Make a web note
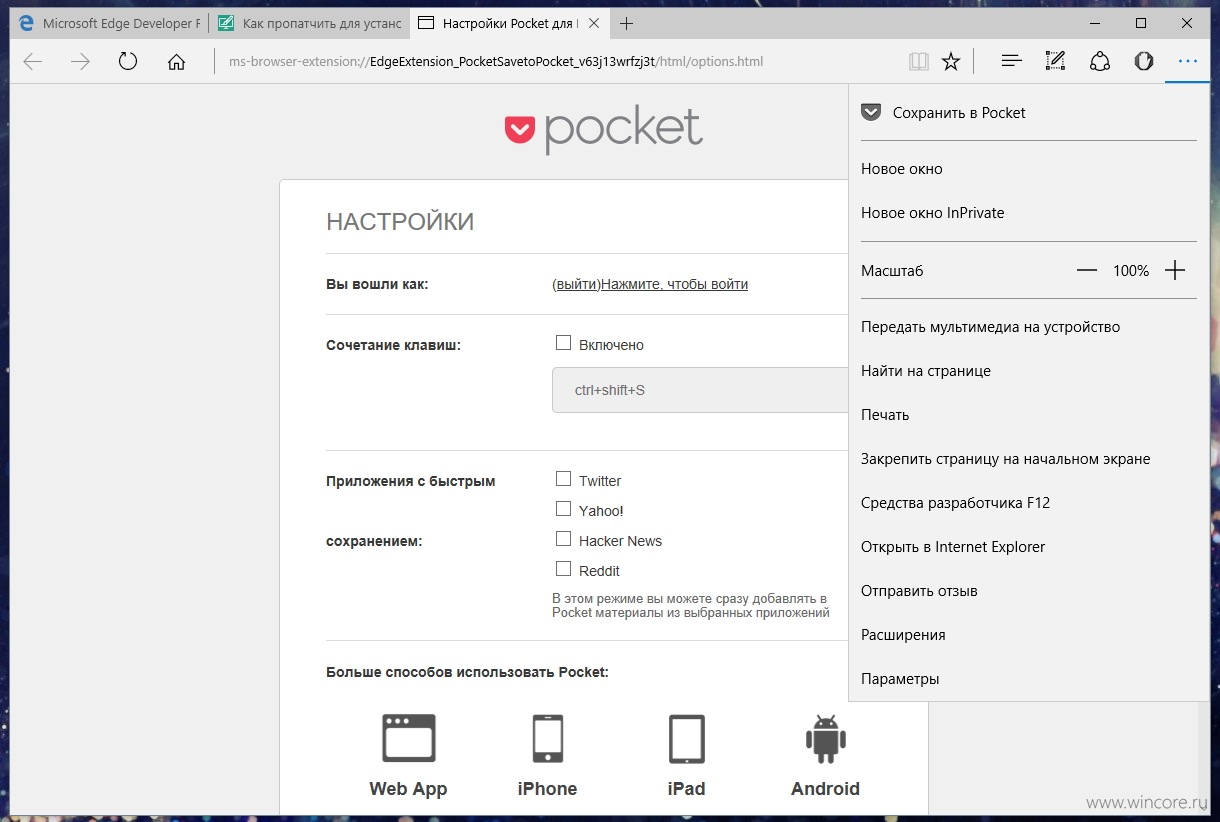 (1055, 62)
